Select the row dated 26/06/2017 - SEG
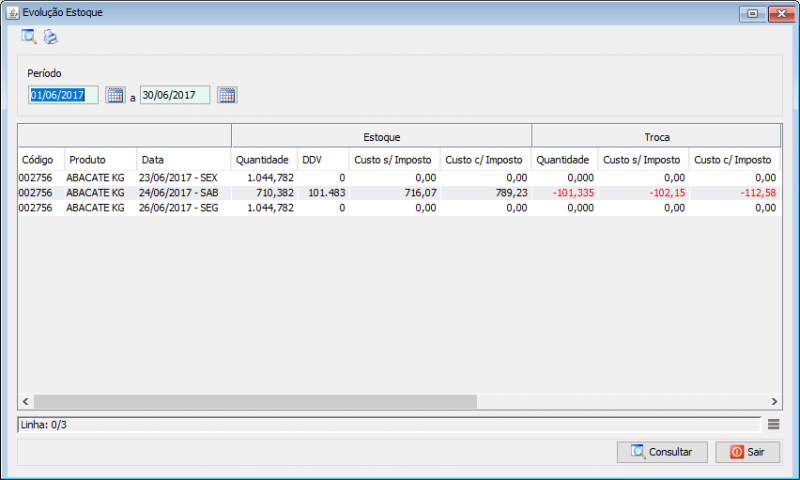800x480 pixels. click(x=180, y=208)
